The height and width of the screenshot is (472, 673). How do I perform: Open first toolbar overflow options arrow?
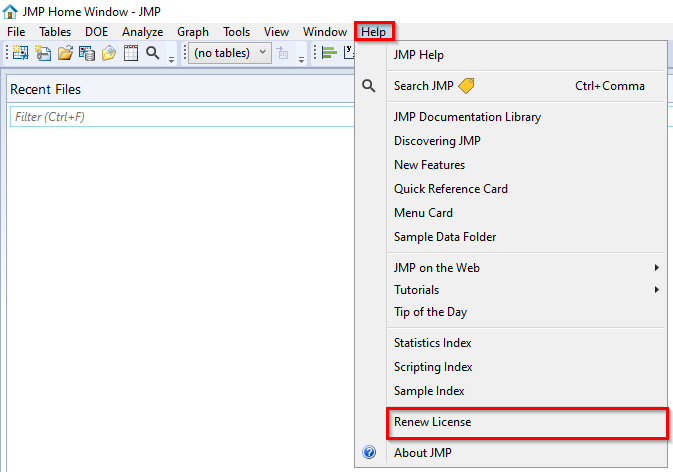[171, 60]
